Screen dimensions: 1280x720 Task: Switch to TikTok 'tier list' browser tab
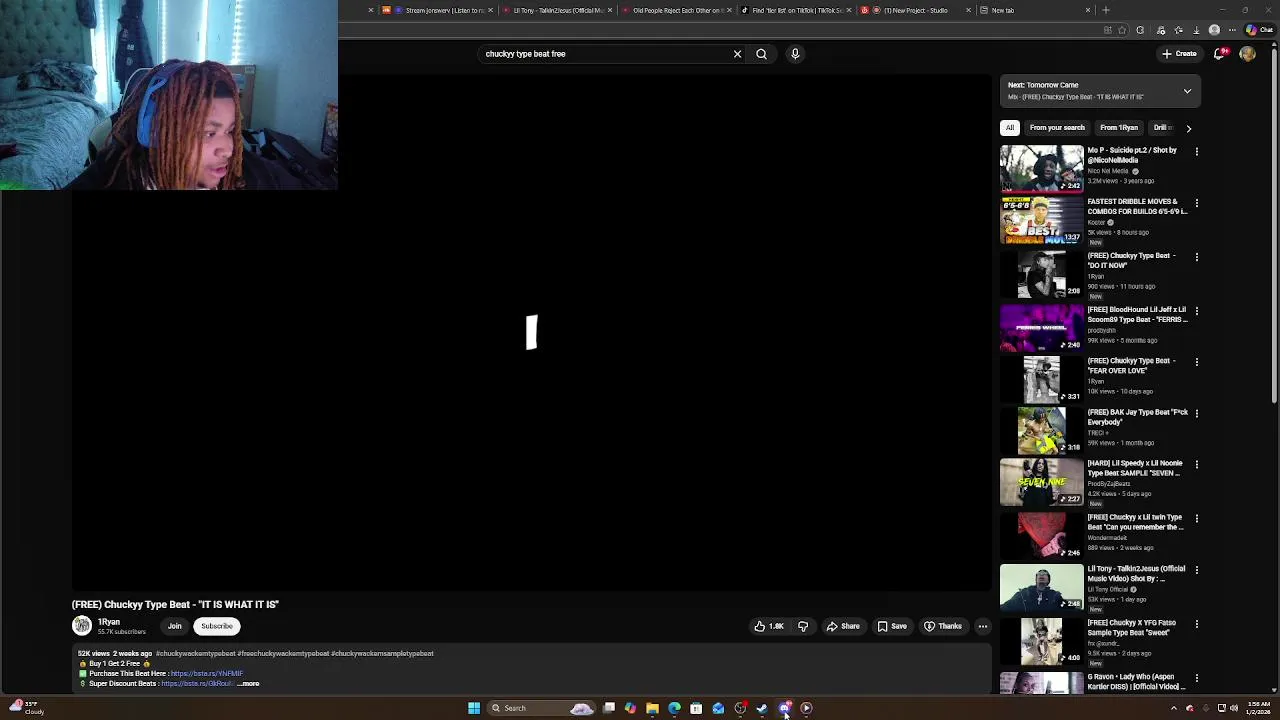(795, 10)
